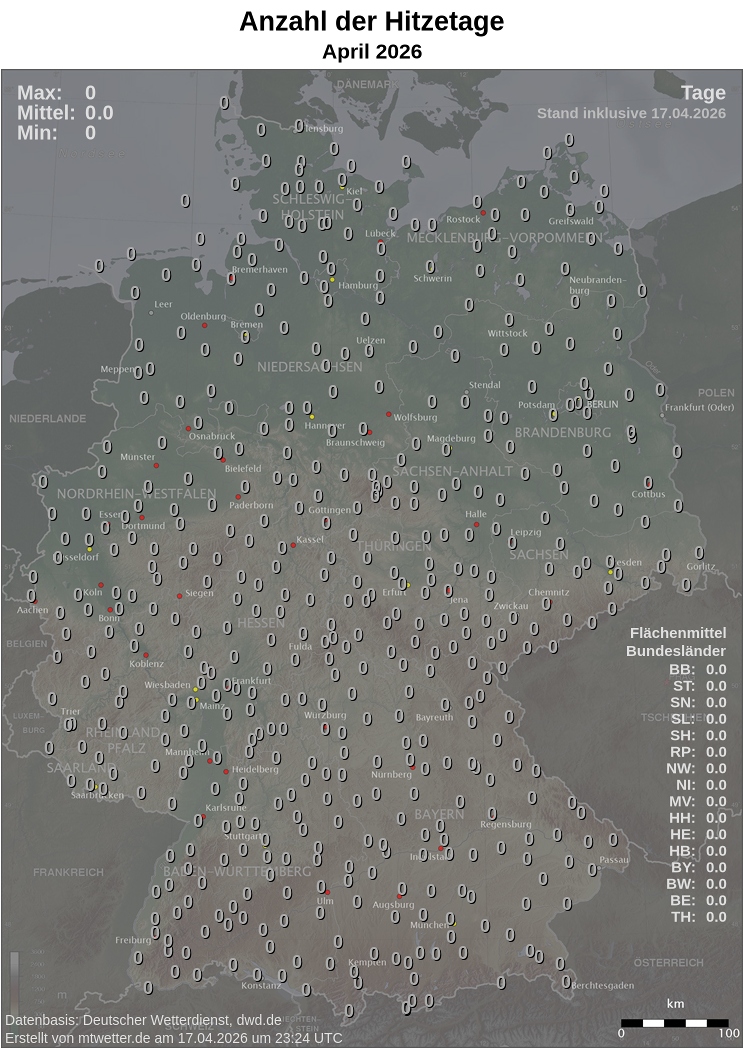This screenshot has height=1049, width=744.
Task: Click the yellow Hannover city marker
Action: click(x=311, y=416)
